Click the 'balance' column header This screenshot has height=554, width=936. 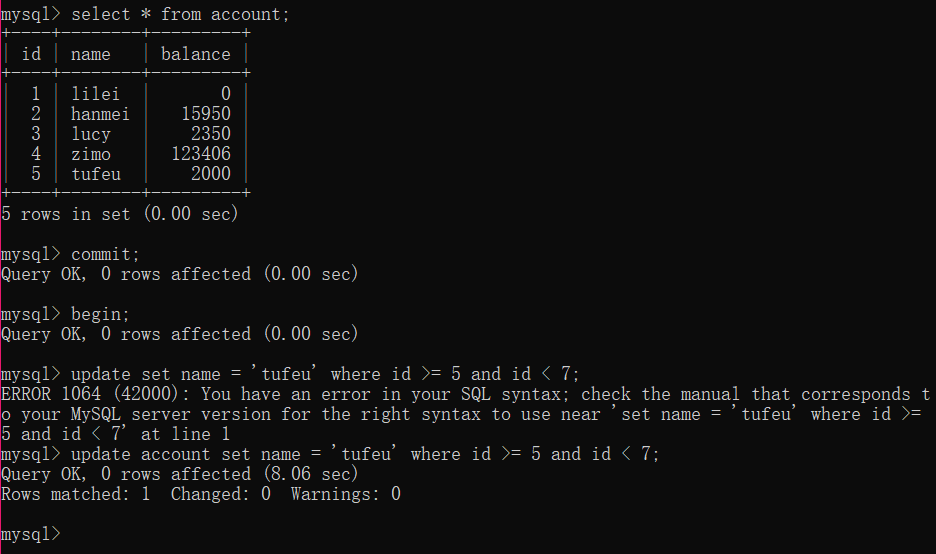(x=196, y=54)
